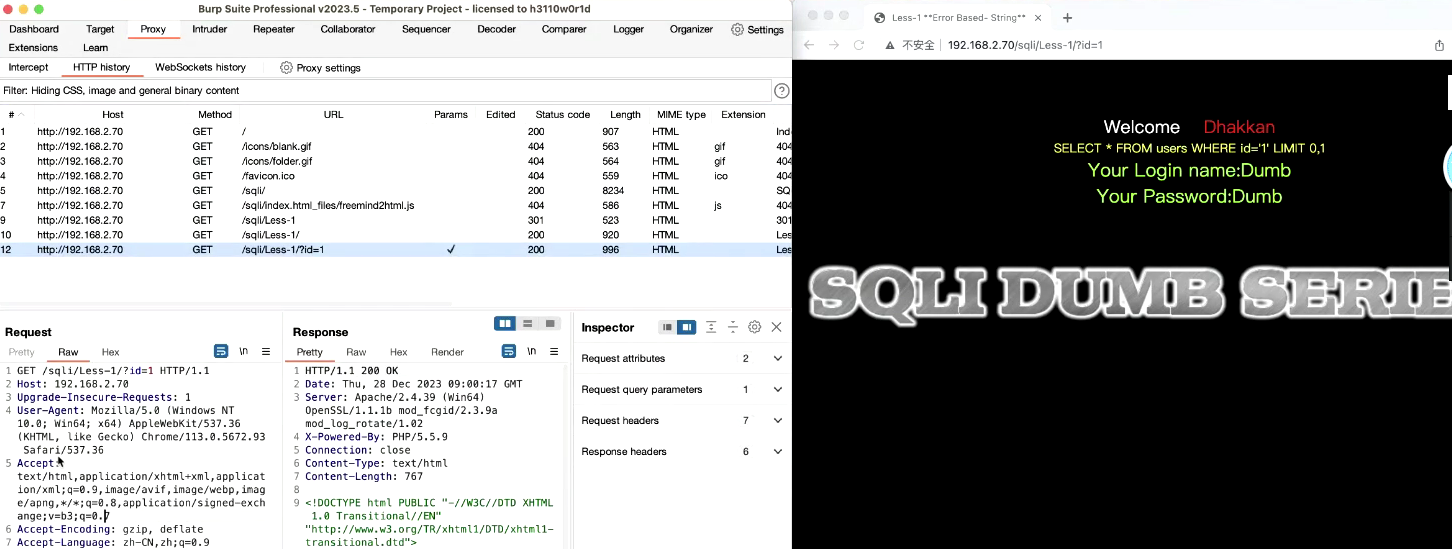Switch to Intercept sub-tab

pyautogui.click(x=28, y=67)
